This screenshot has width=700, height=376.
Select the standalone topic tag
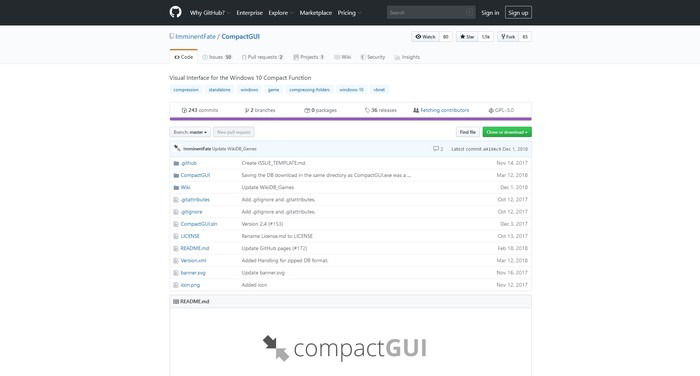(220, 90)
